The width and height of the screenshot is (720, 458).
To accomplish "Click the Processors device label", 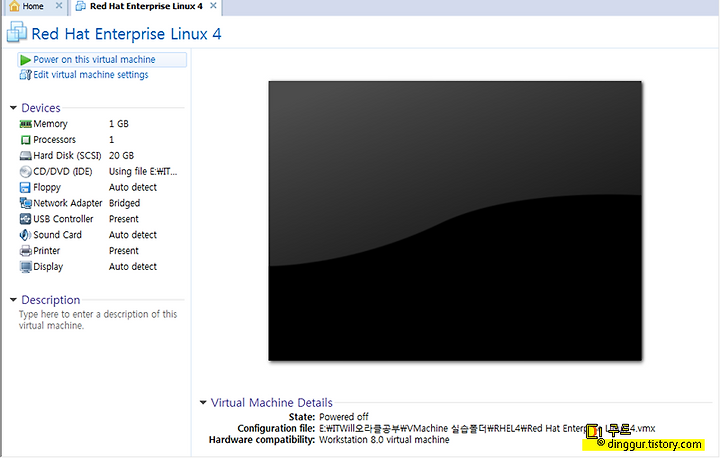I will (x=54, y=140).
